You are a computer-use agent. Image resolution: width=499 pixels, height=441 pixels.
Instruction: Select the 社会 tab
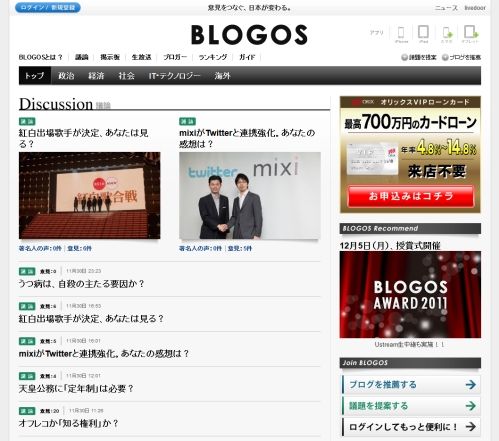point(126,76)
